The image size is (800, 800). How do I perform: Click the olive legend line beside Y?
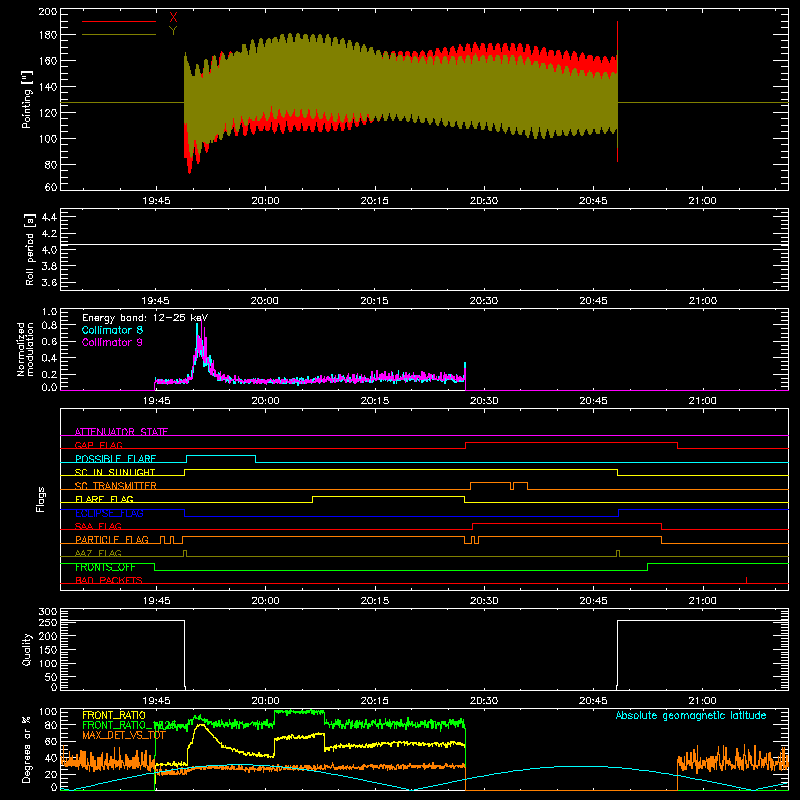[x=119, y=34]
